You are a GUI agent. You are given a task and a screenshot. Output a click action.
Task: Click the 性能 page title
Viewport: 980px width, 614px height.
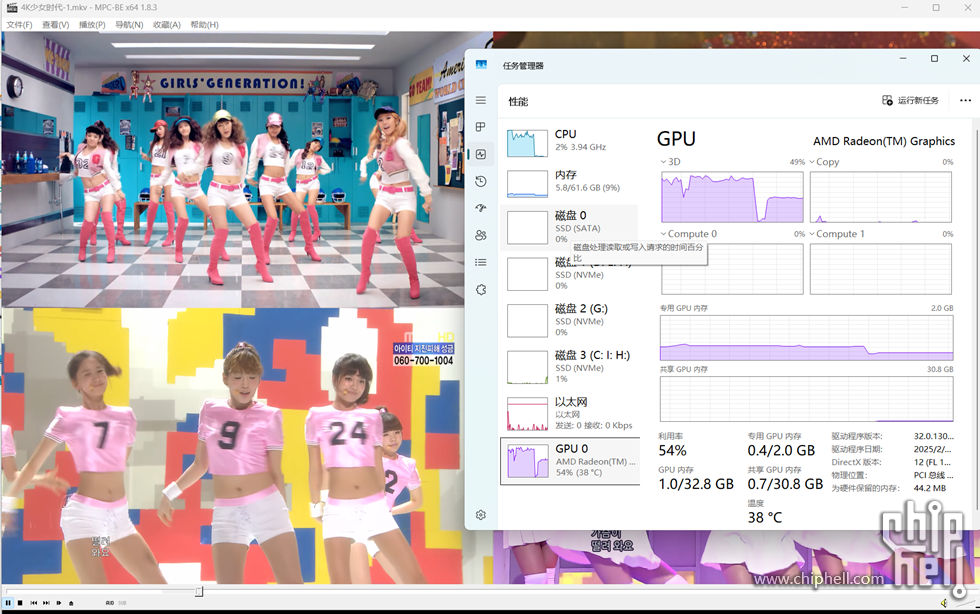(518, 101)
